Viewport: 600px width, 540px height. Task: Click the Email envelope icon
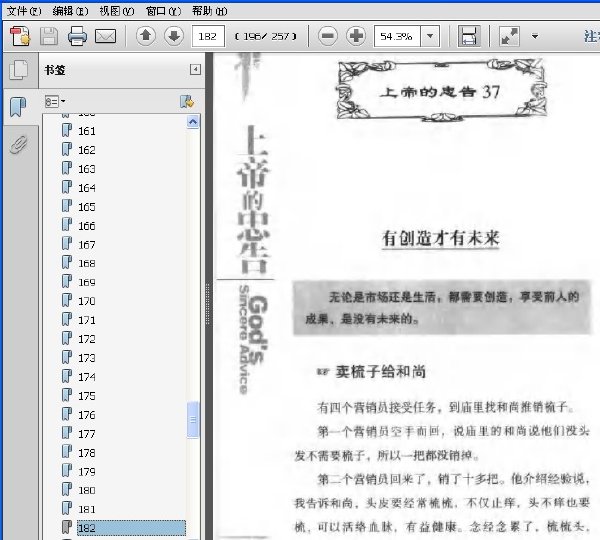[x=105, y=37]
